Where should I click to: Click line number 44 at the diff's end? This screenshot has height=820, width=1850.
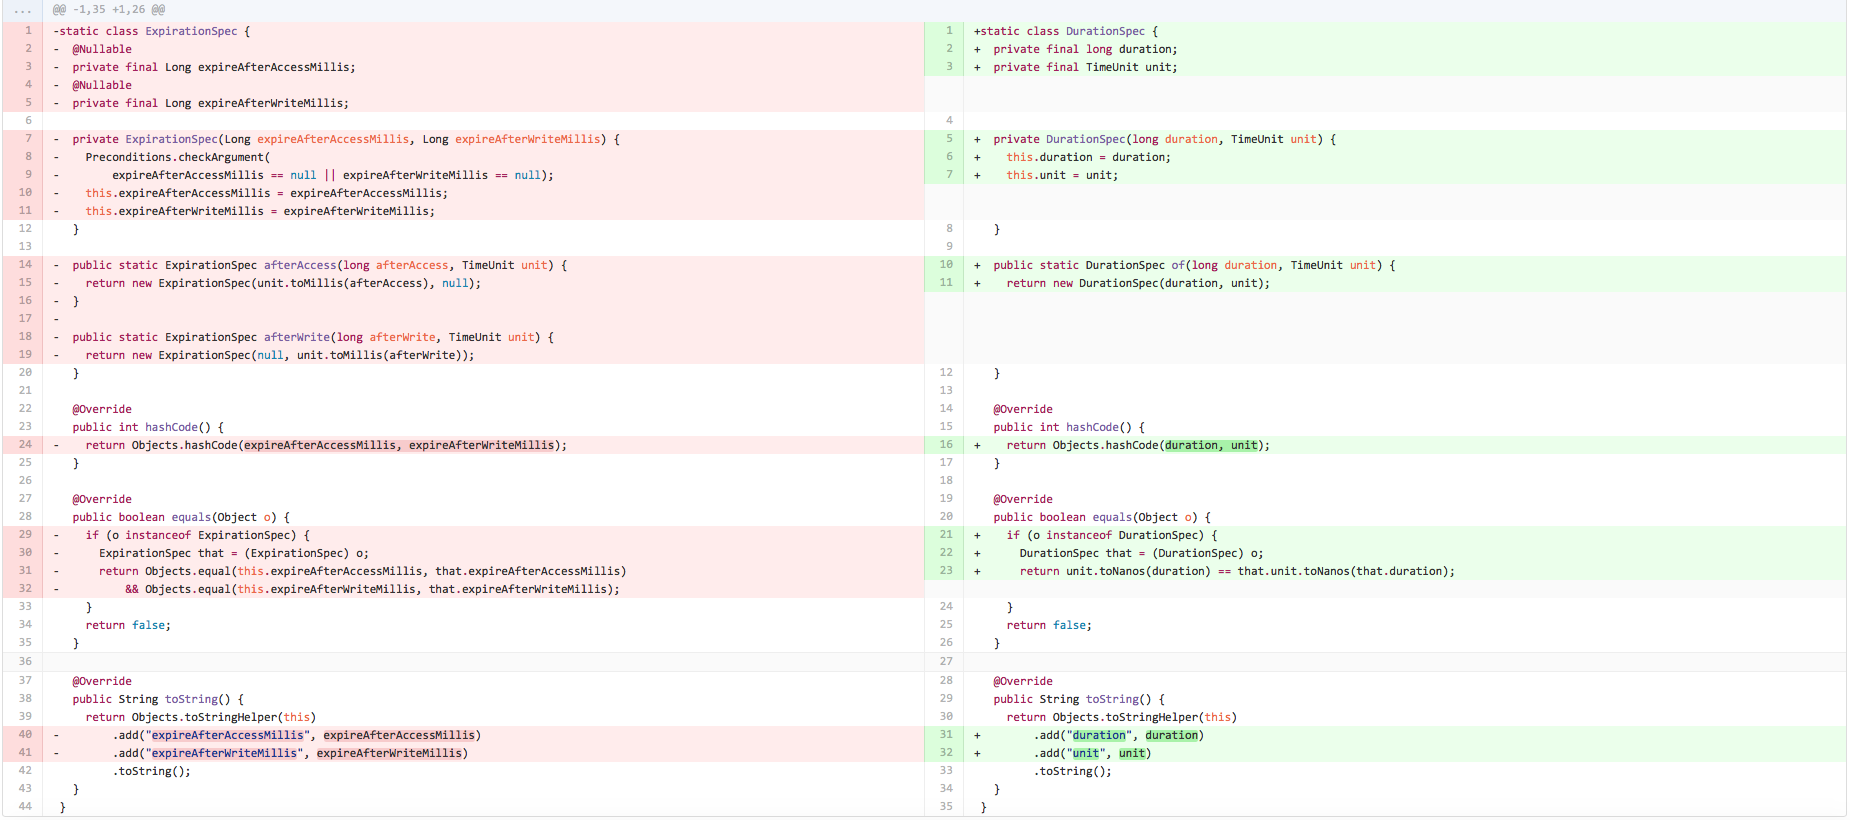point(25,806)
